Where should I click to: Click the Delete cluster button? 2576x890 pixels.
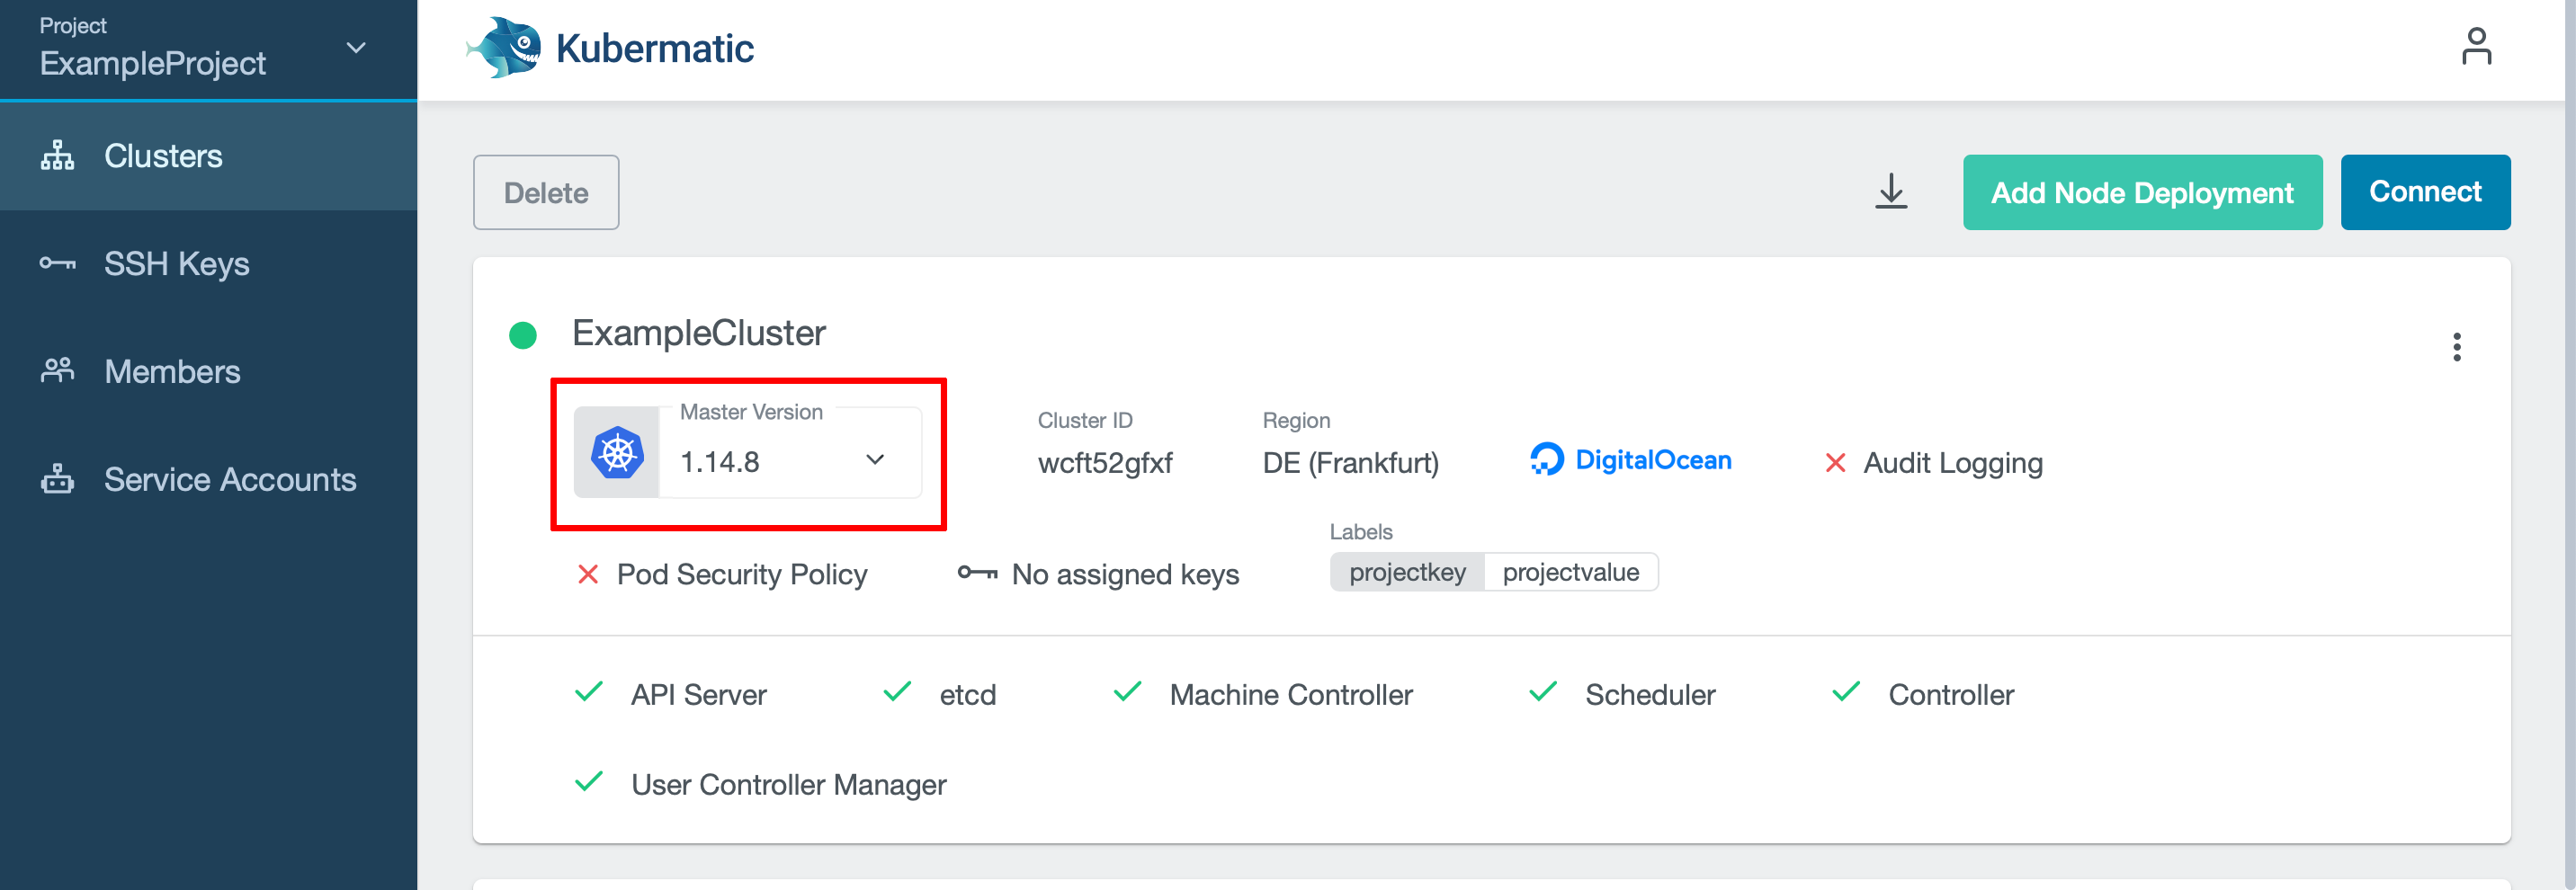tap(546, 192)
